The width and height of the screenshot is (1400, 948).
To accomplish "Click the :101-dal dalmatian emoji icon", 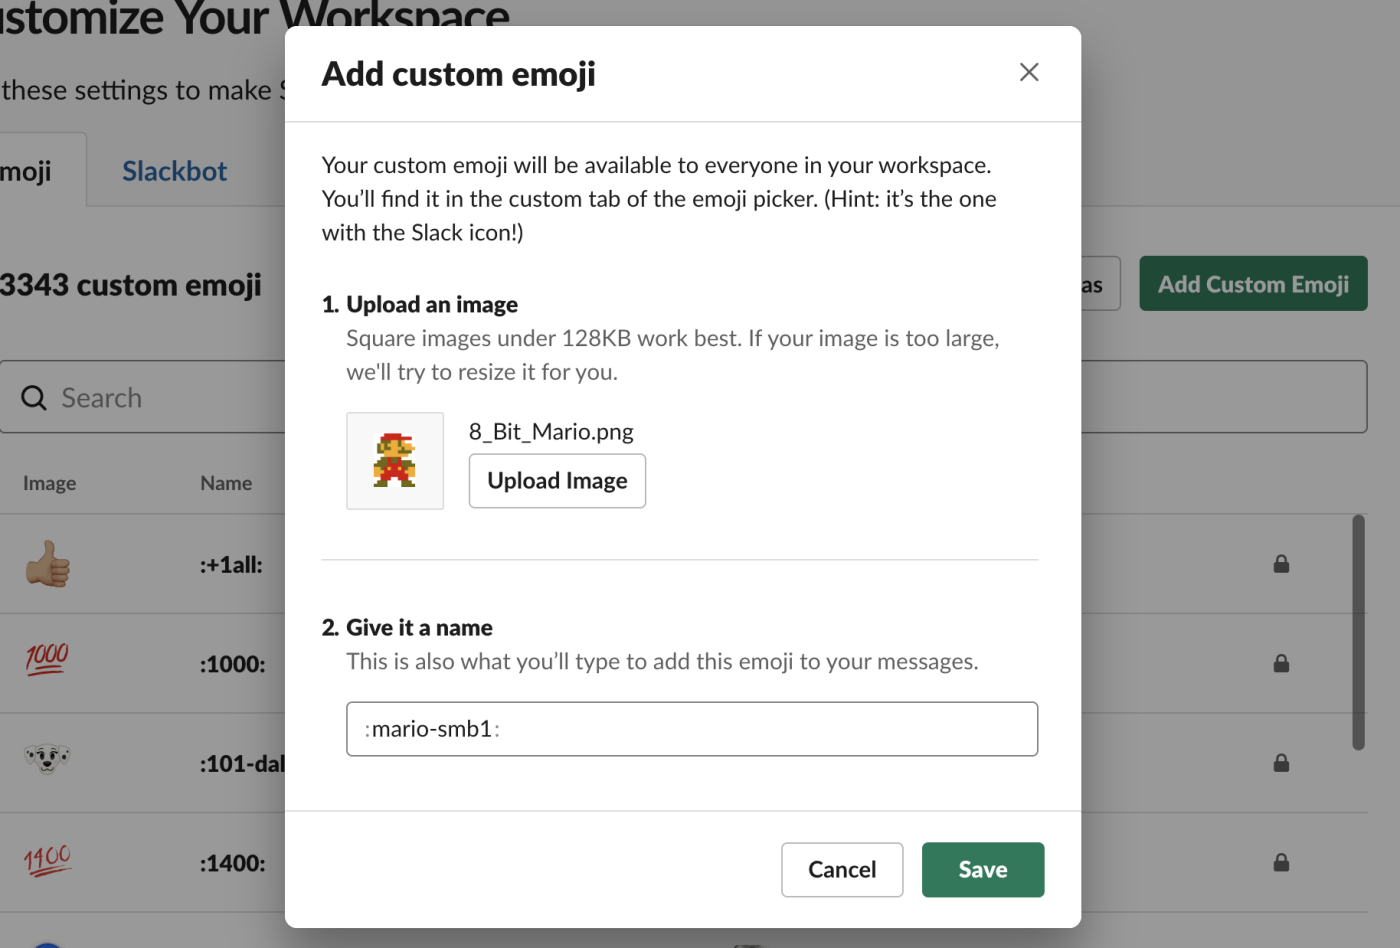I will coord(46,760).
